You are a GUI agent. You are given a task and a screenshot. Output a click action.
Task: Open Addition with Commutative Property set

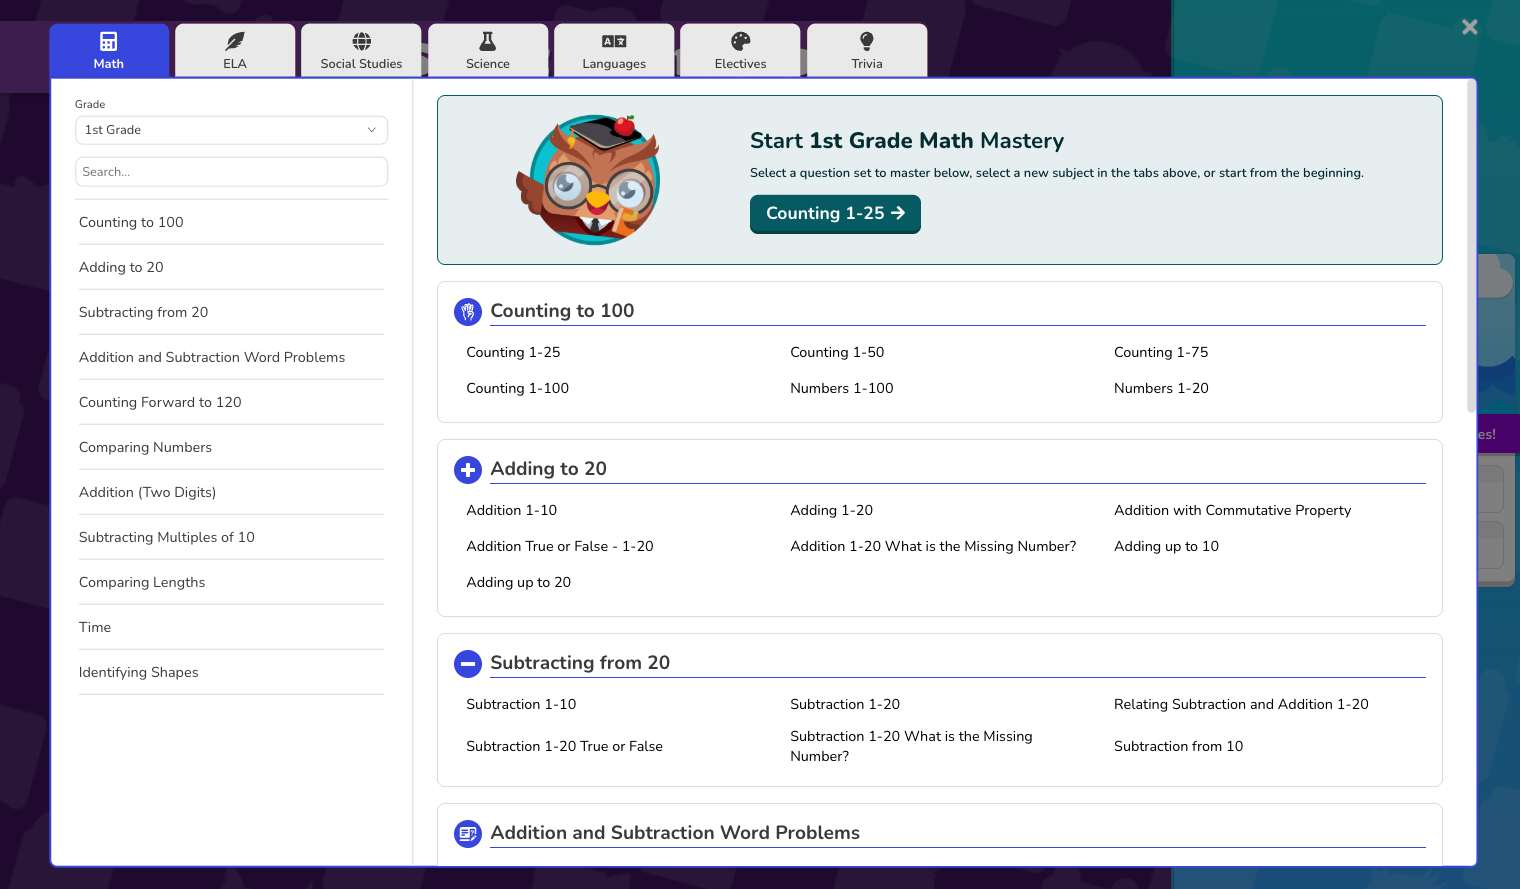click(x=1232, y=510)
